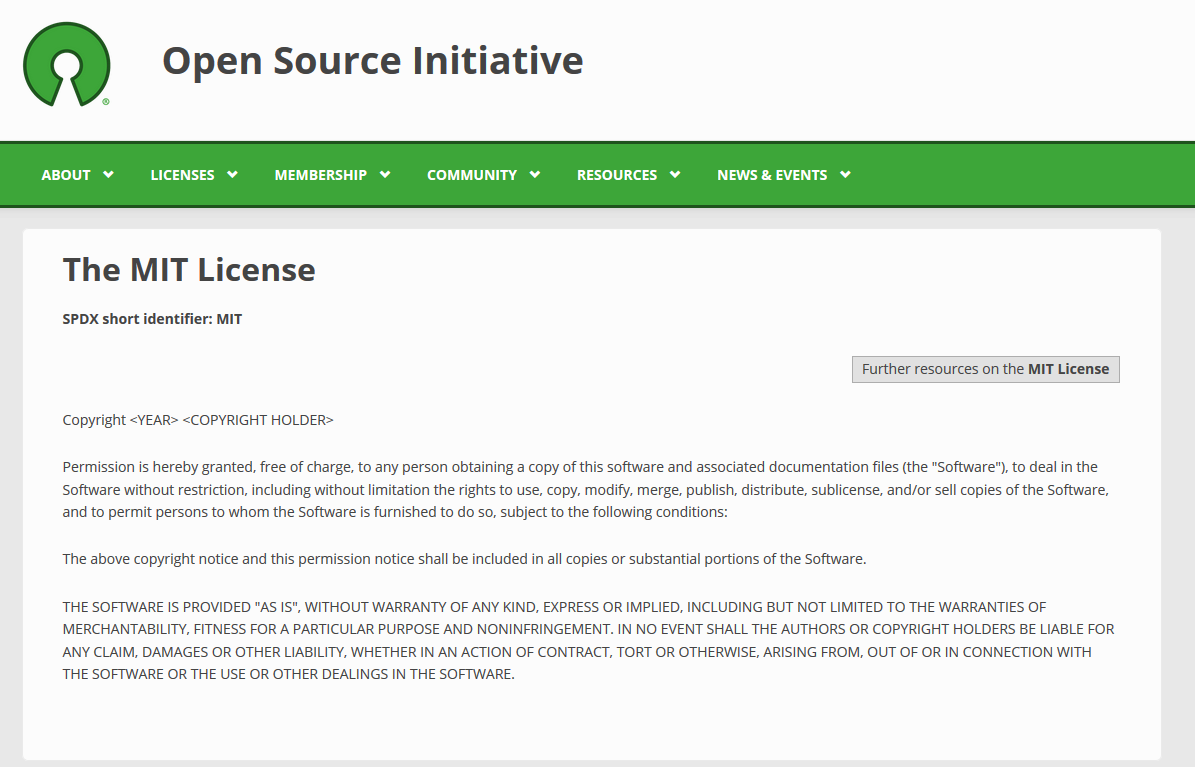Click The MIT License page heading
Screen dimensions: 1195x767
pyautogui.click(x=189, y=270)
